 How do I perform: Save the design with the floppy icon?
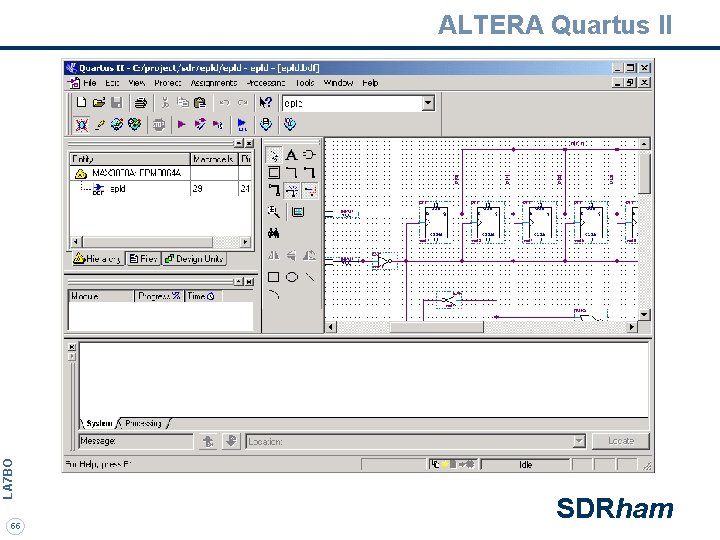tap(117, 102)
